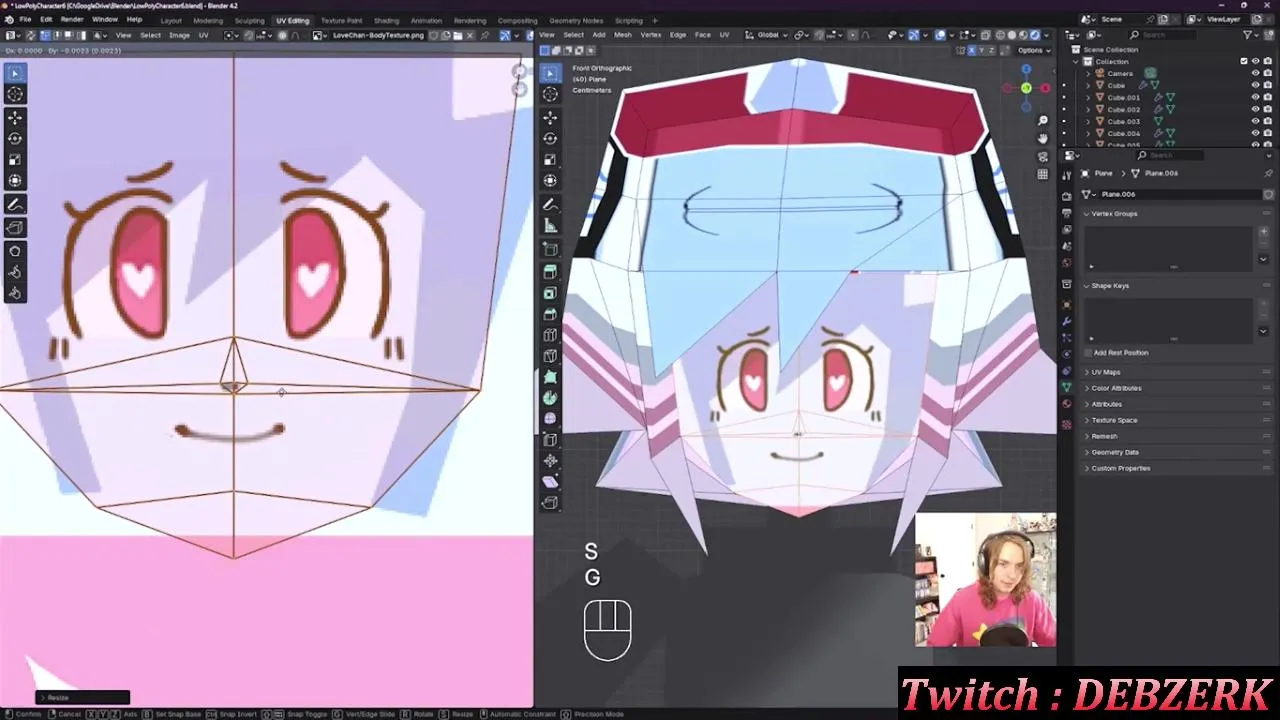This screenshot has width=1280, height=720.
Task: Select the Cursor tool in the UV editor
Action: (15, 94)
